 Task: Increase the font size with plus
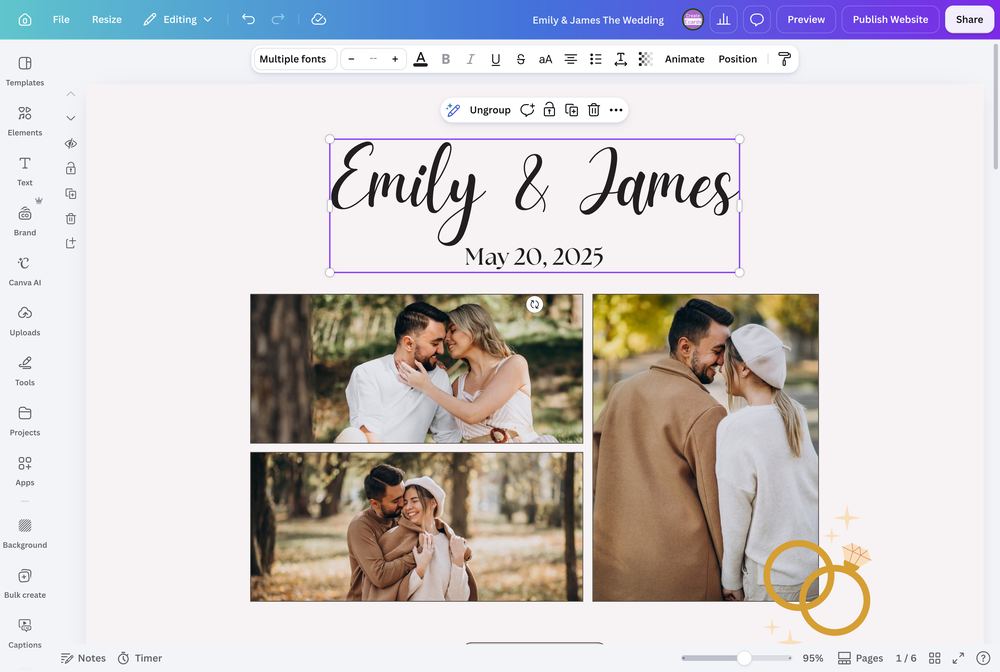click(395, 59)
